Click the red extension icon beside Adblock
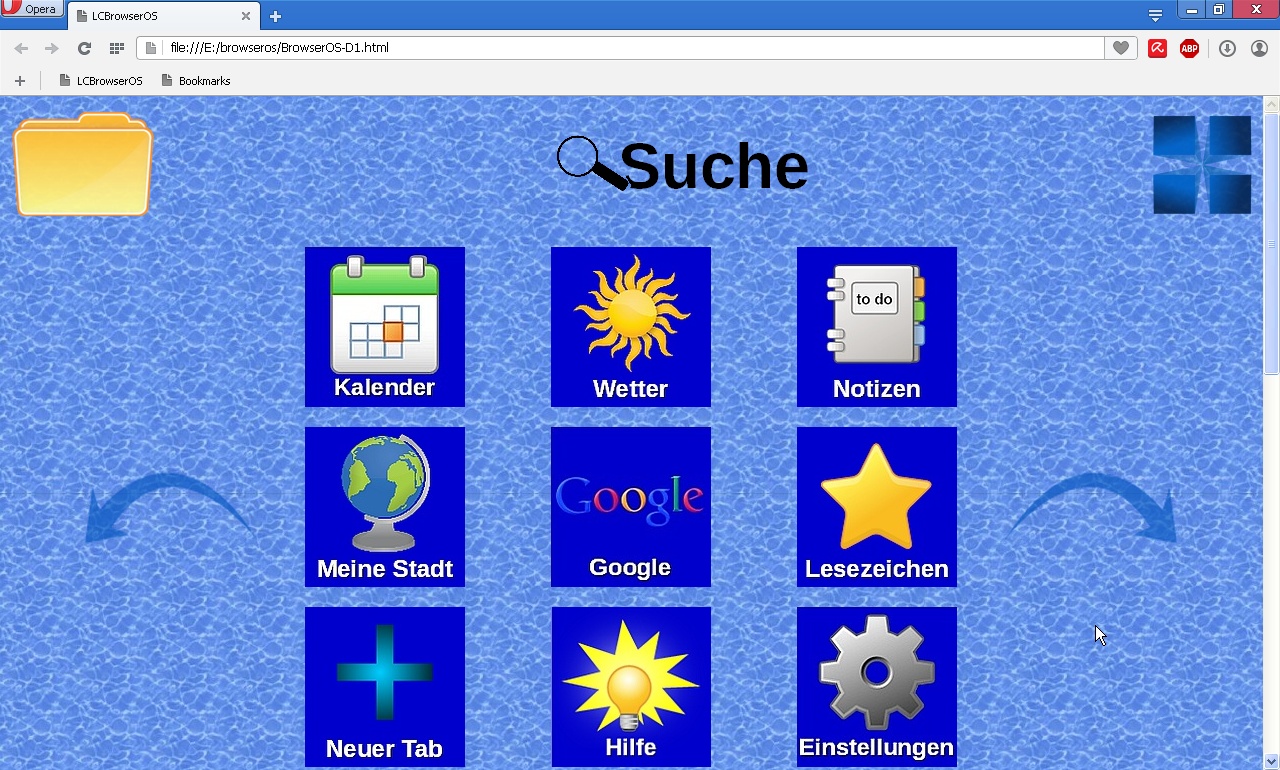 (x=1157, y=48)
